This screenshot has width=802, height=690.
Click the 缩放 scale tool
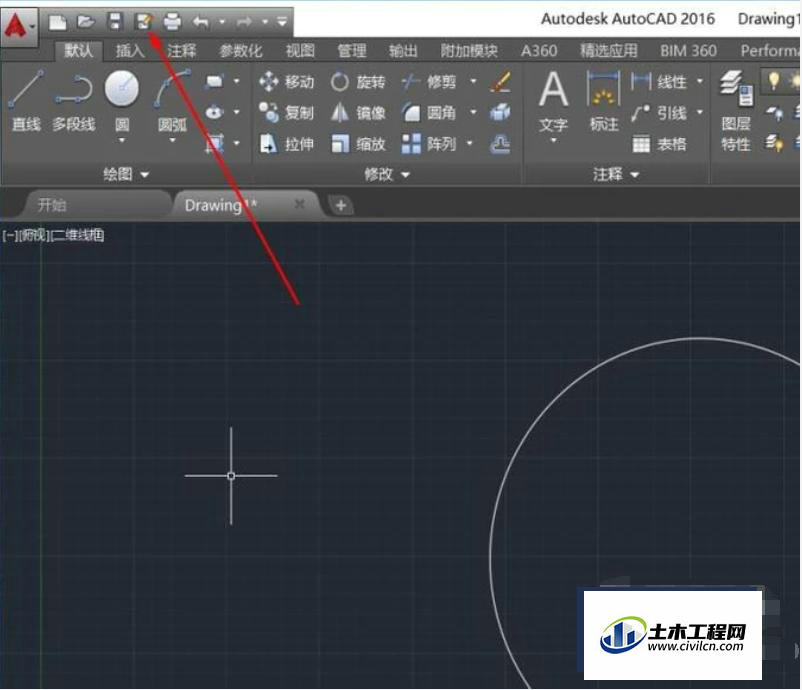(358, 144)
